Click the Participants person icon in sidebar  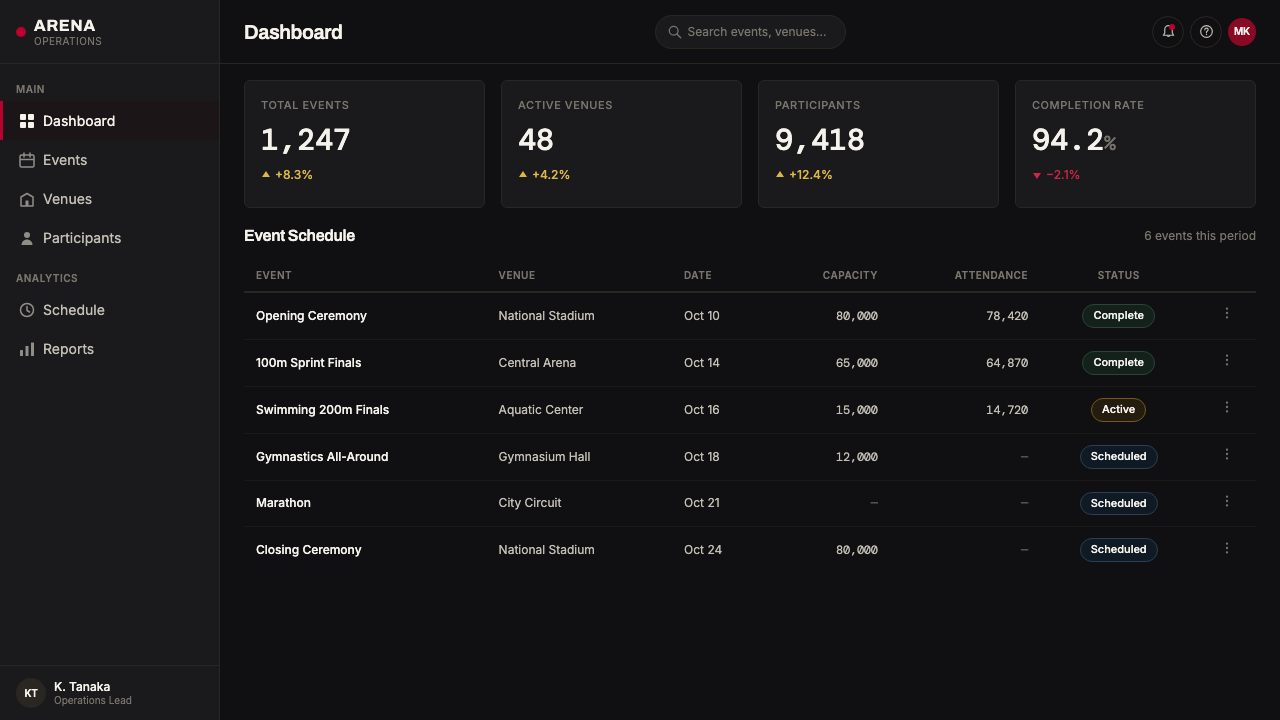tap(27, 238)
